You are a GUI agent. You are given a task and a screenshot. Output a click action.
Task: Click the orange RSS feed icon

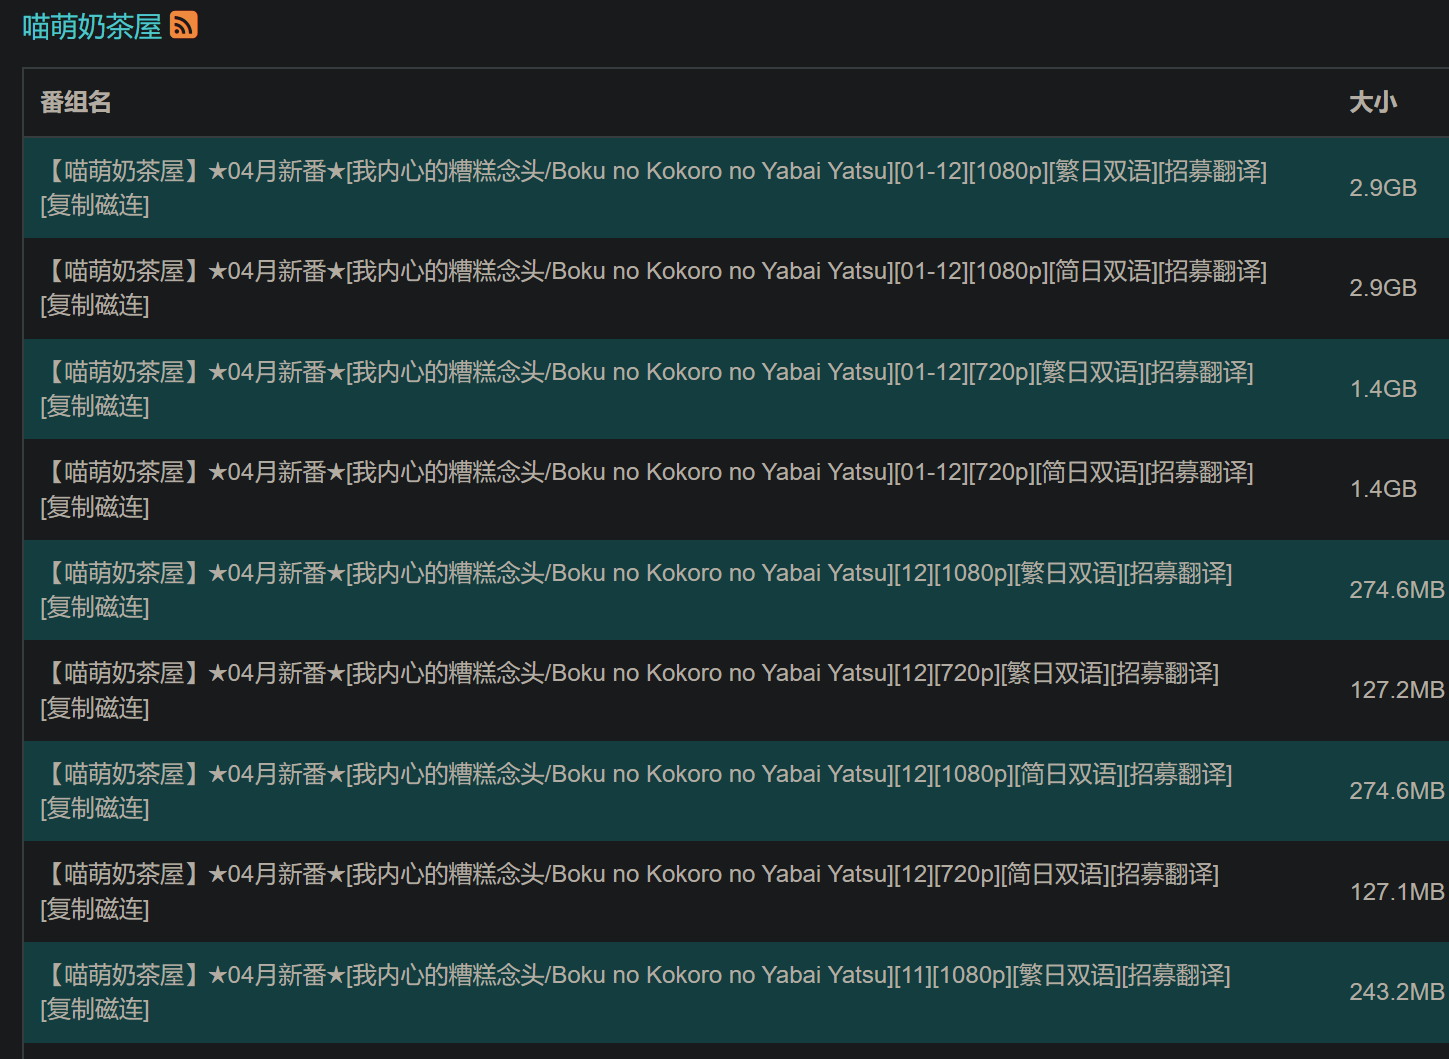tap(184, 25)
